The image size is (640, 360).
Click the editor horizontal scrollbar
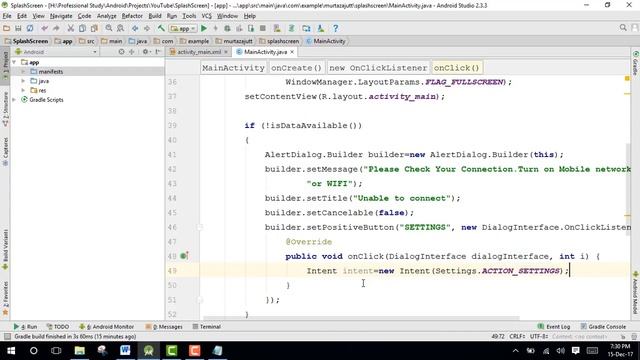click(x=361, y=318)
